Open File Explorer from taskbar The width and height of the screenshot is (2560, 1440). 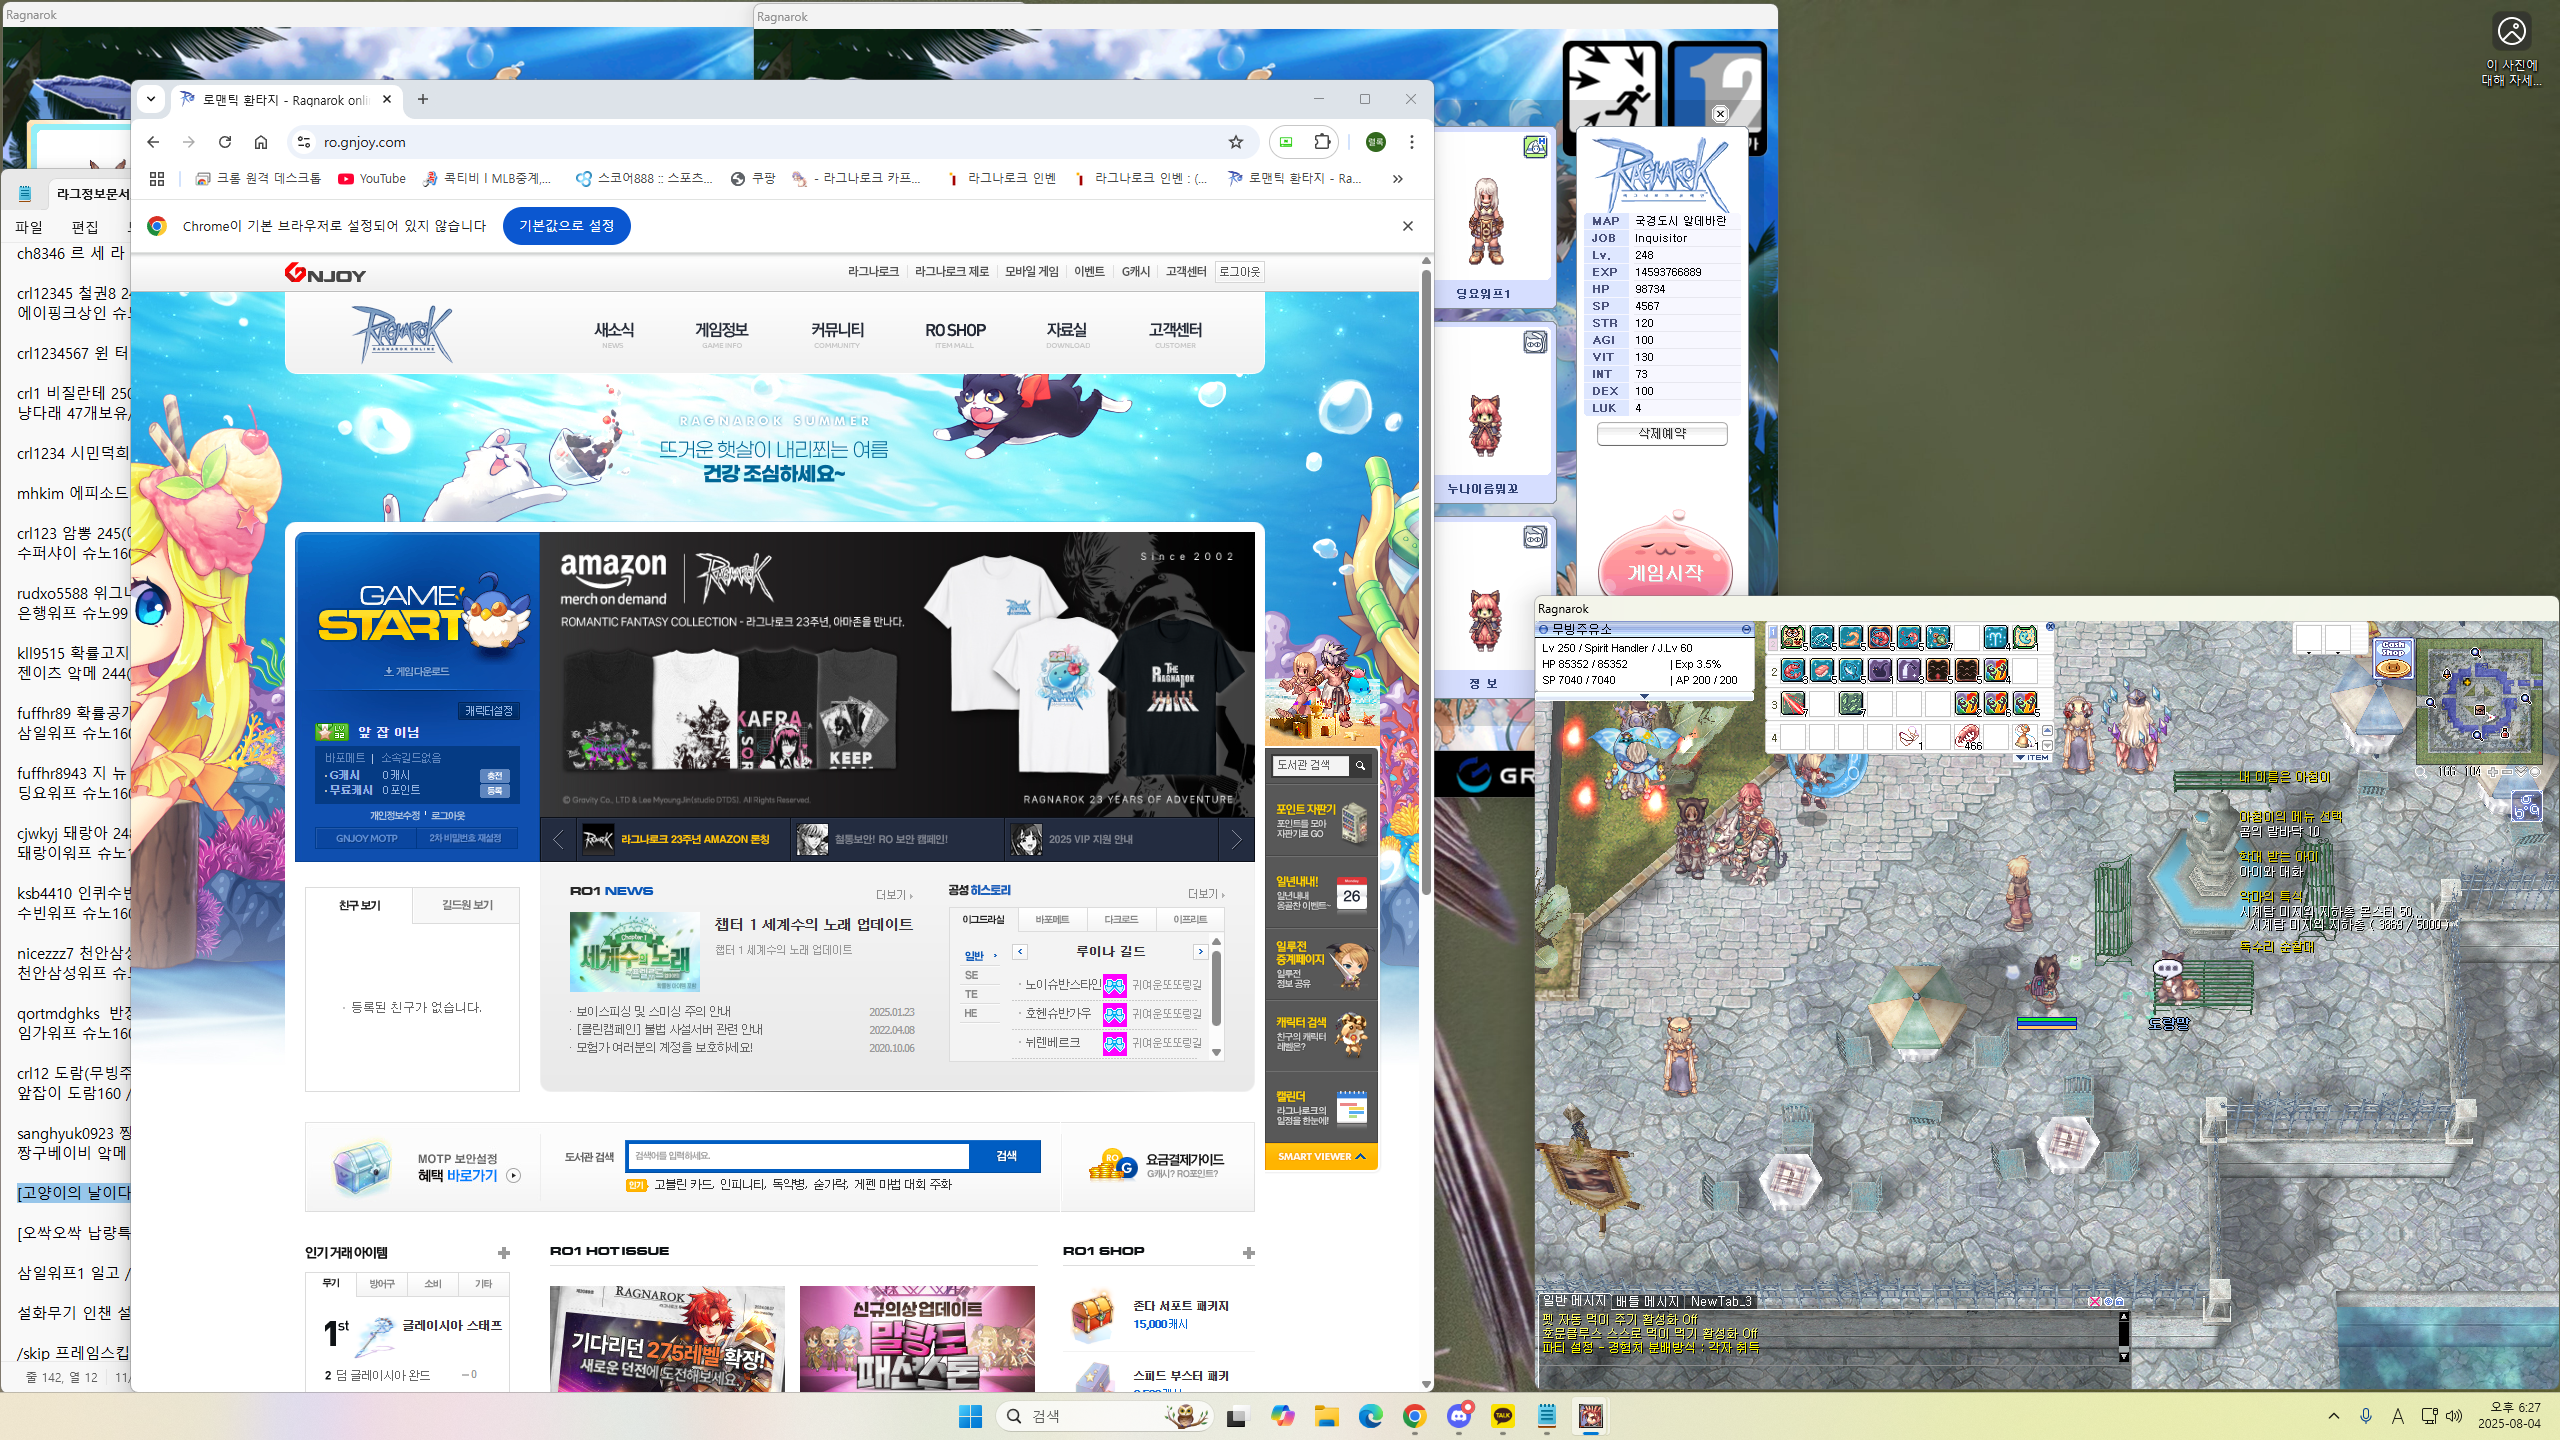1327,1416
